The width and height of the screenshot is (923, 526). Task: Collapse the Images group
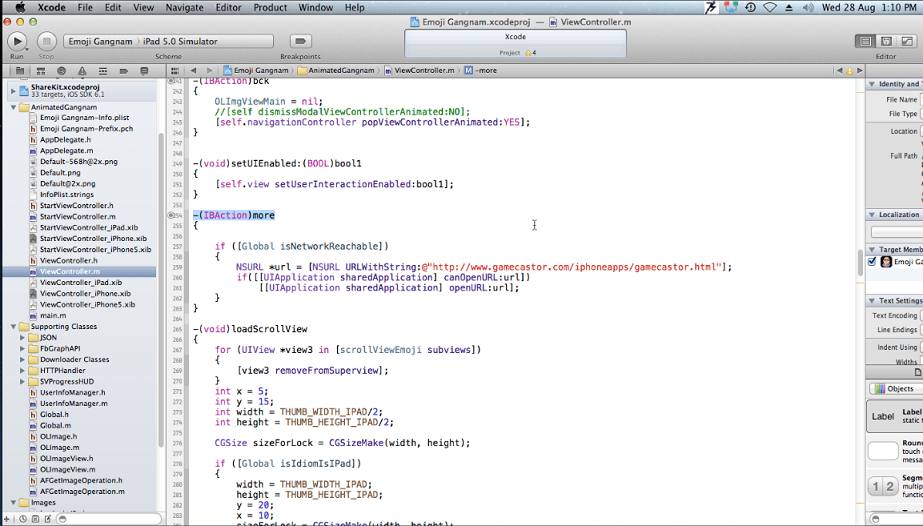click(x=14, y=502)
